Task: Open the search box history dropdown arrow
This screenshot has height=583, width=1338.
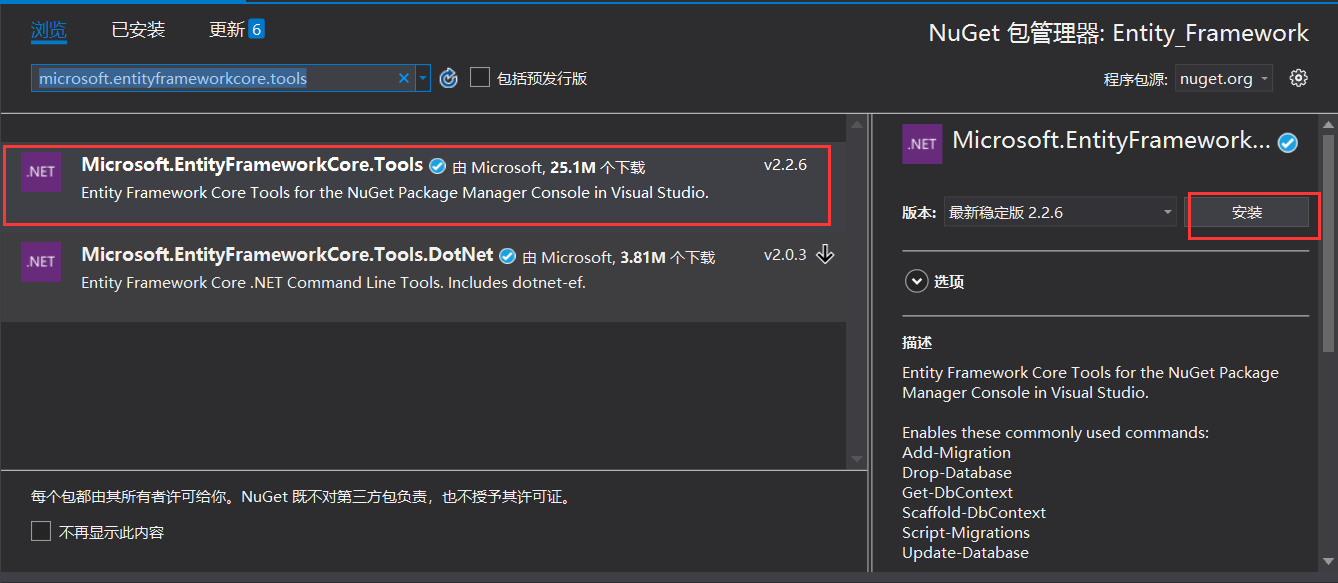Action: [423, 78]
